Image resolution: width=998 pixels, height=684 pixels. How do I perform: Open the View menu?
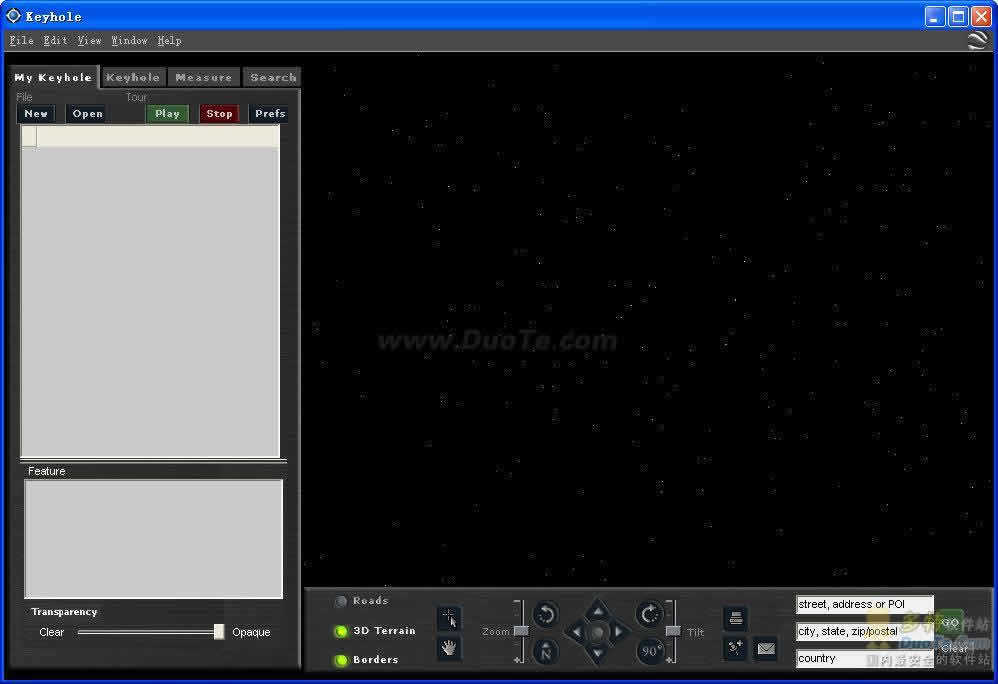(89, 41)
